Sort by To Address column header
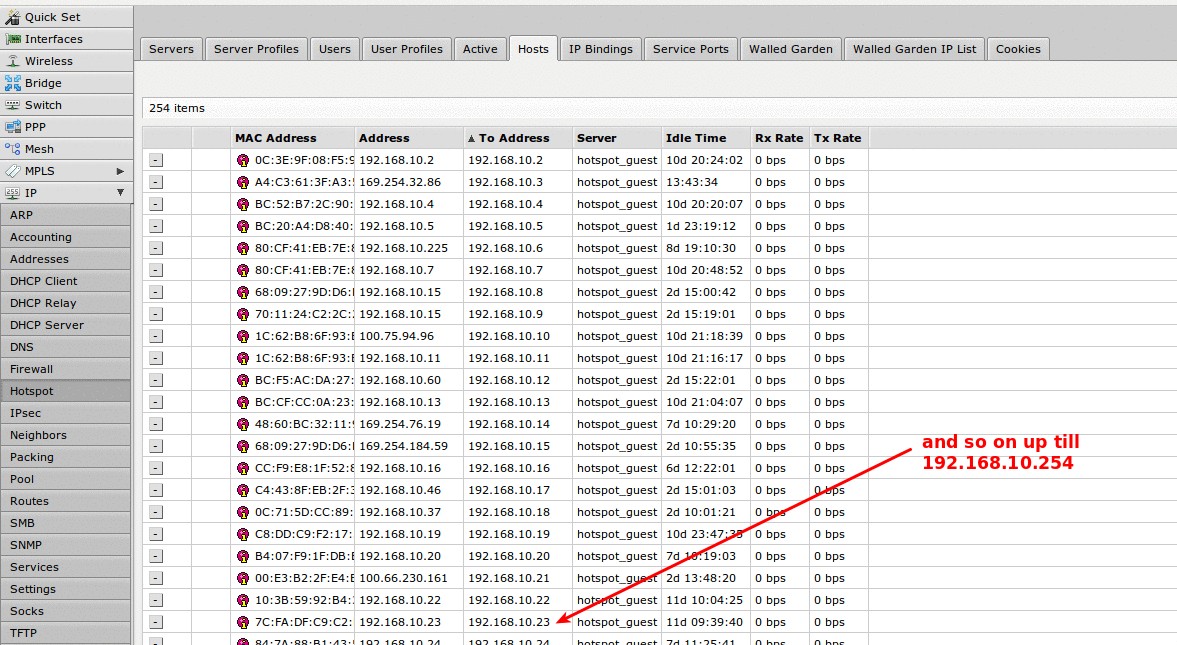1177x645 pixels. (518, 138)
